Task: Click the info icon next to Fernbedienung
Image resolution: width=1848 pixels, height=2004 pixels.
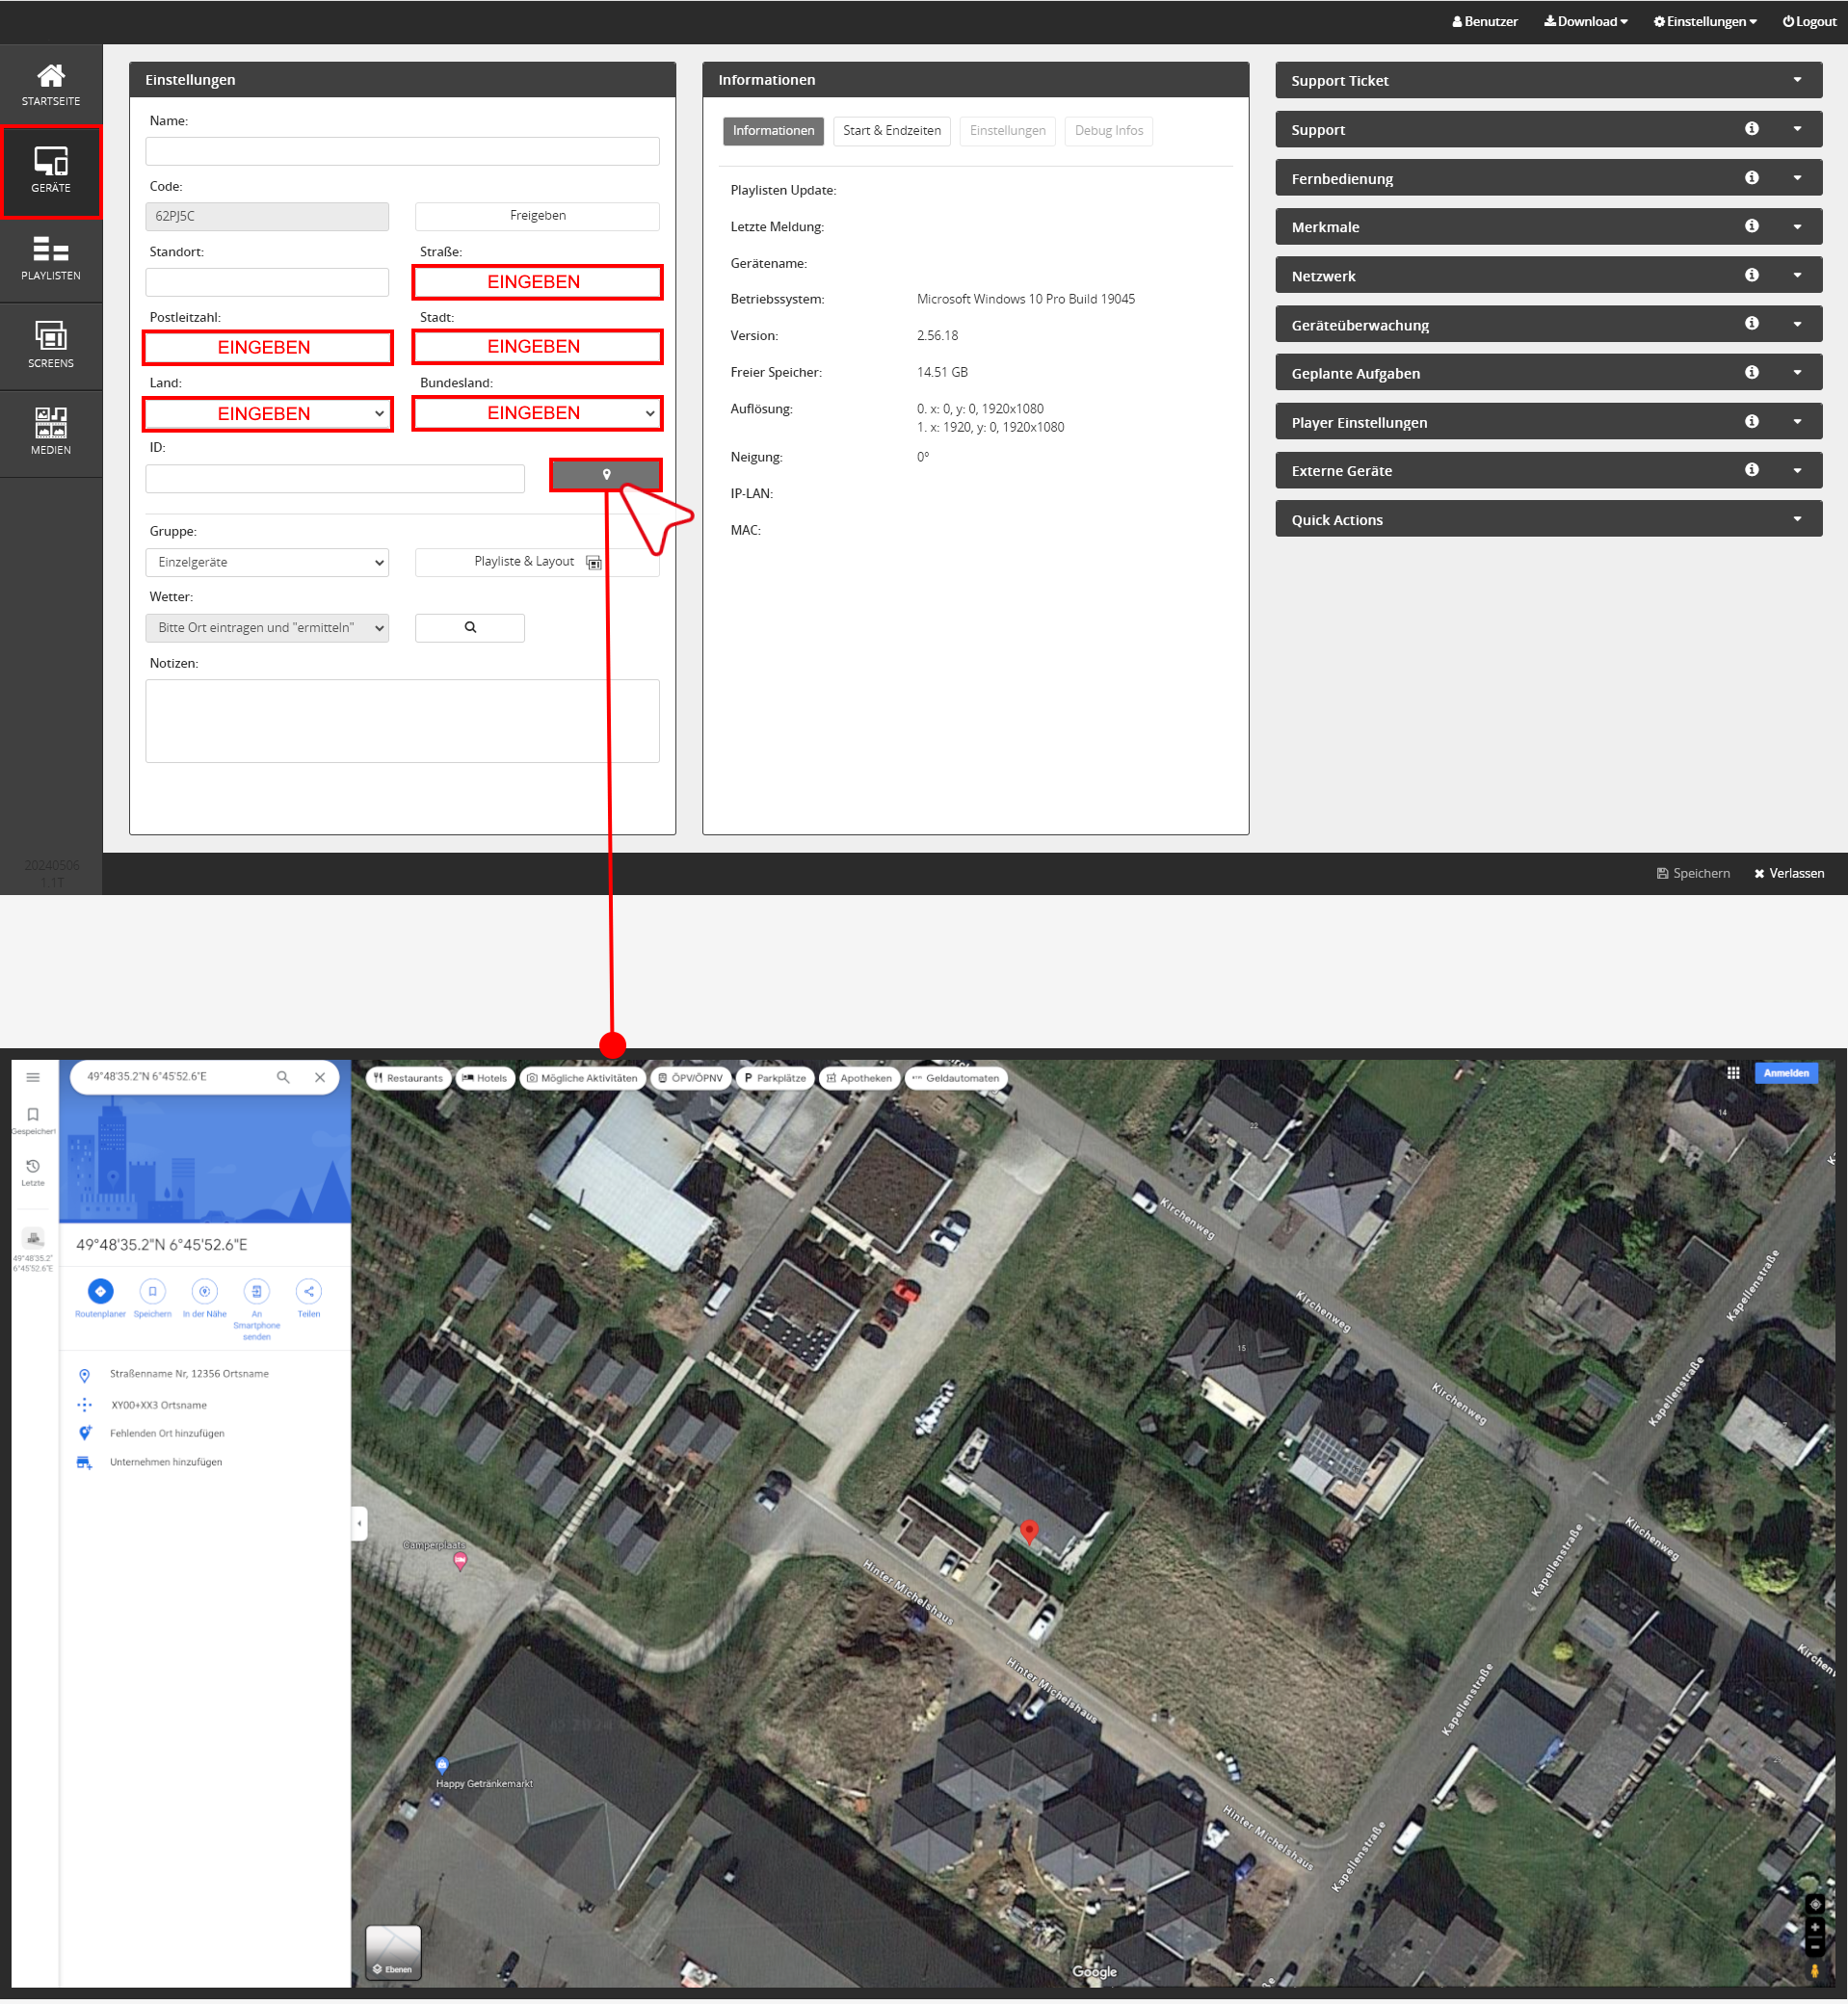Action: 1751,178
